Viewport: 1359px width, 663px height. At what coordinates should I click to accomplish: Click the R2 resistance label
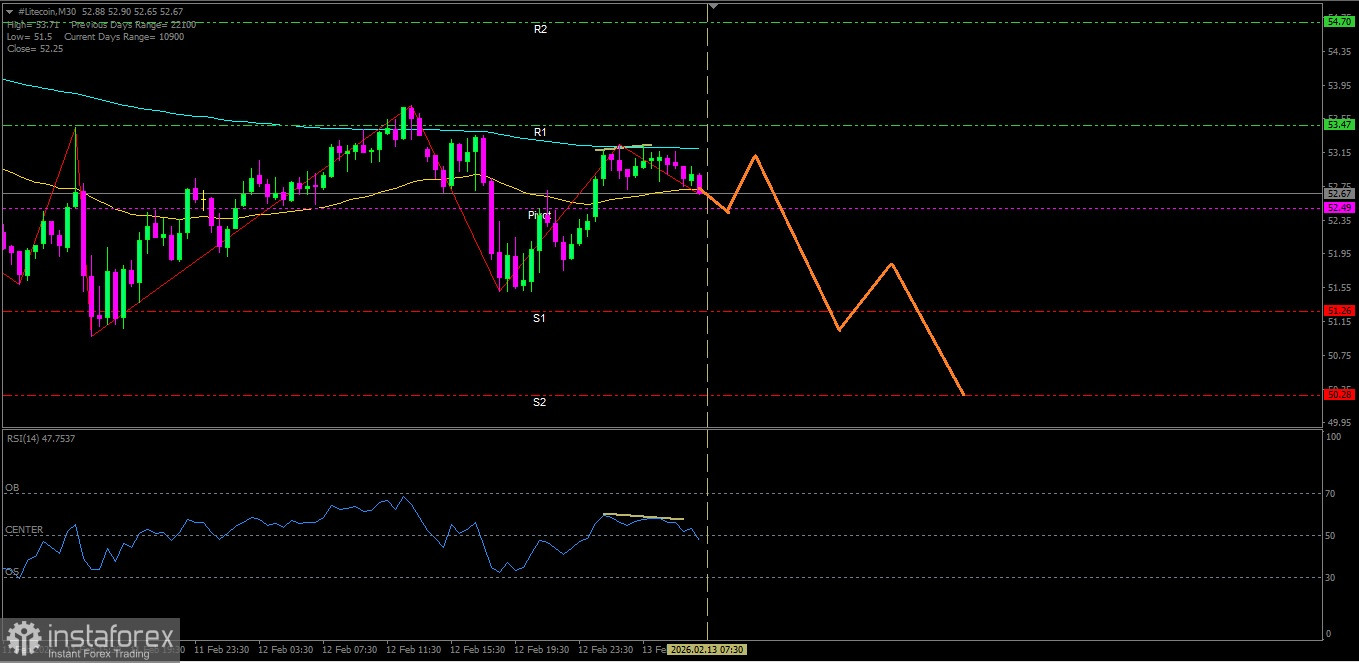(x=540, y=30)
